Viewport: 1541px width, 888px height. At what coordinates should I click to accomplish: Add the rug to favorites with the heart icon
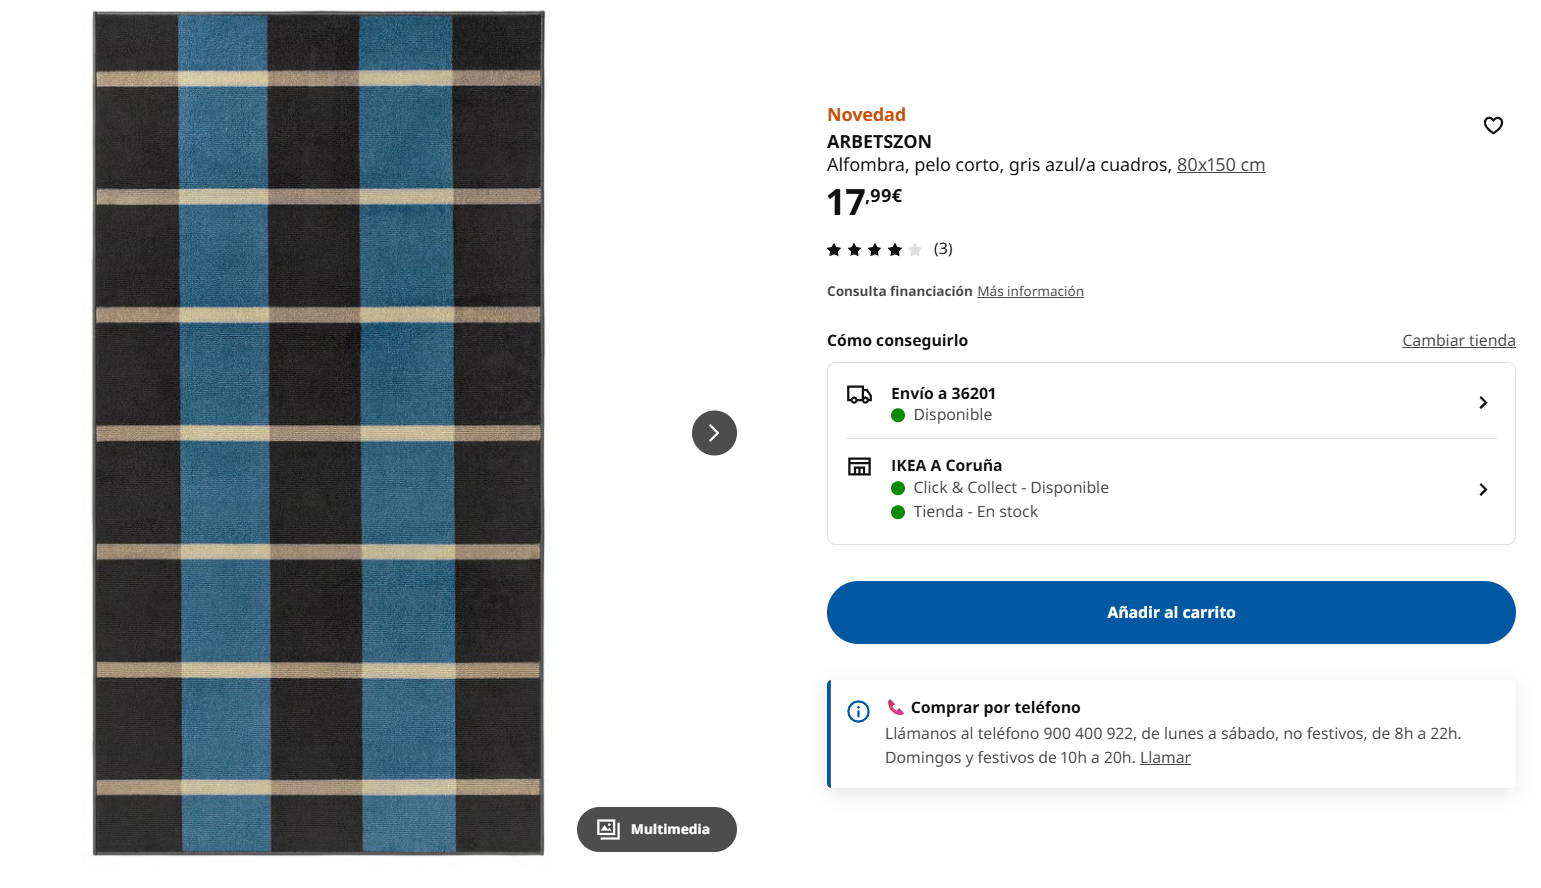pyautogui.click(x=1492, y=125)
